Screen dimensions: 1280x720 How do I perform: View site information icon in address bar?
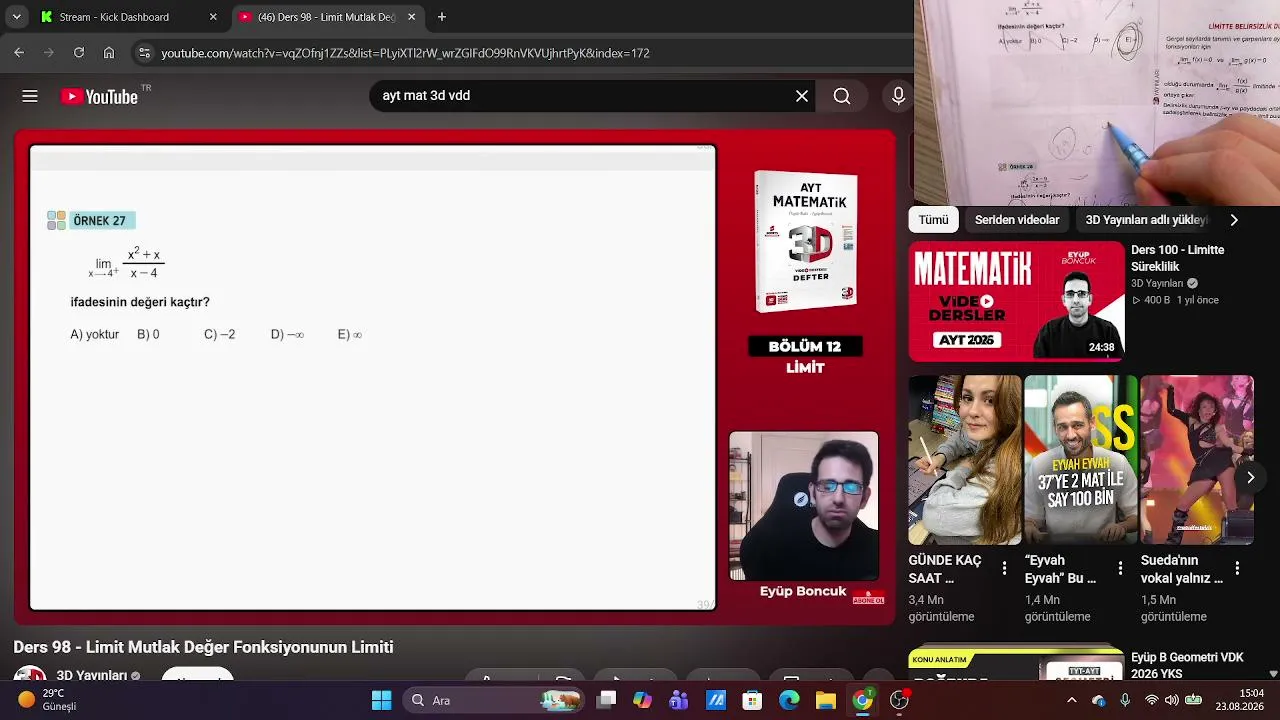click(144, 53)
